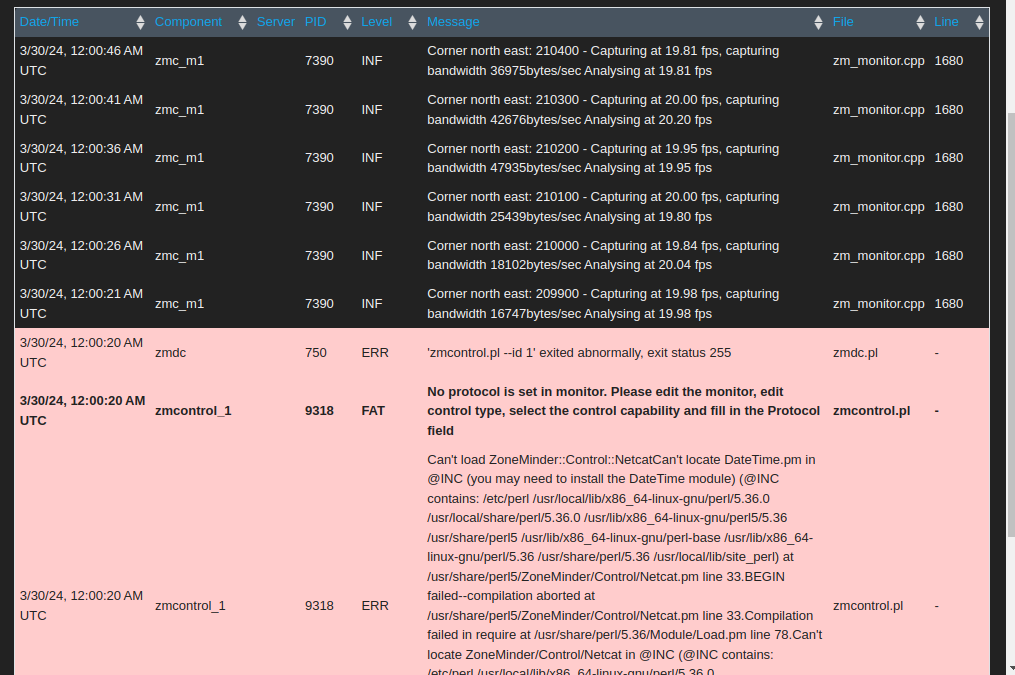
Task: Click the Server column header label
Action: coord(276,22)
